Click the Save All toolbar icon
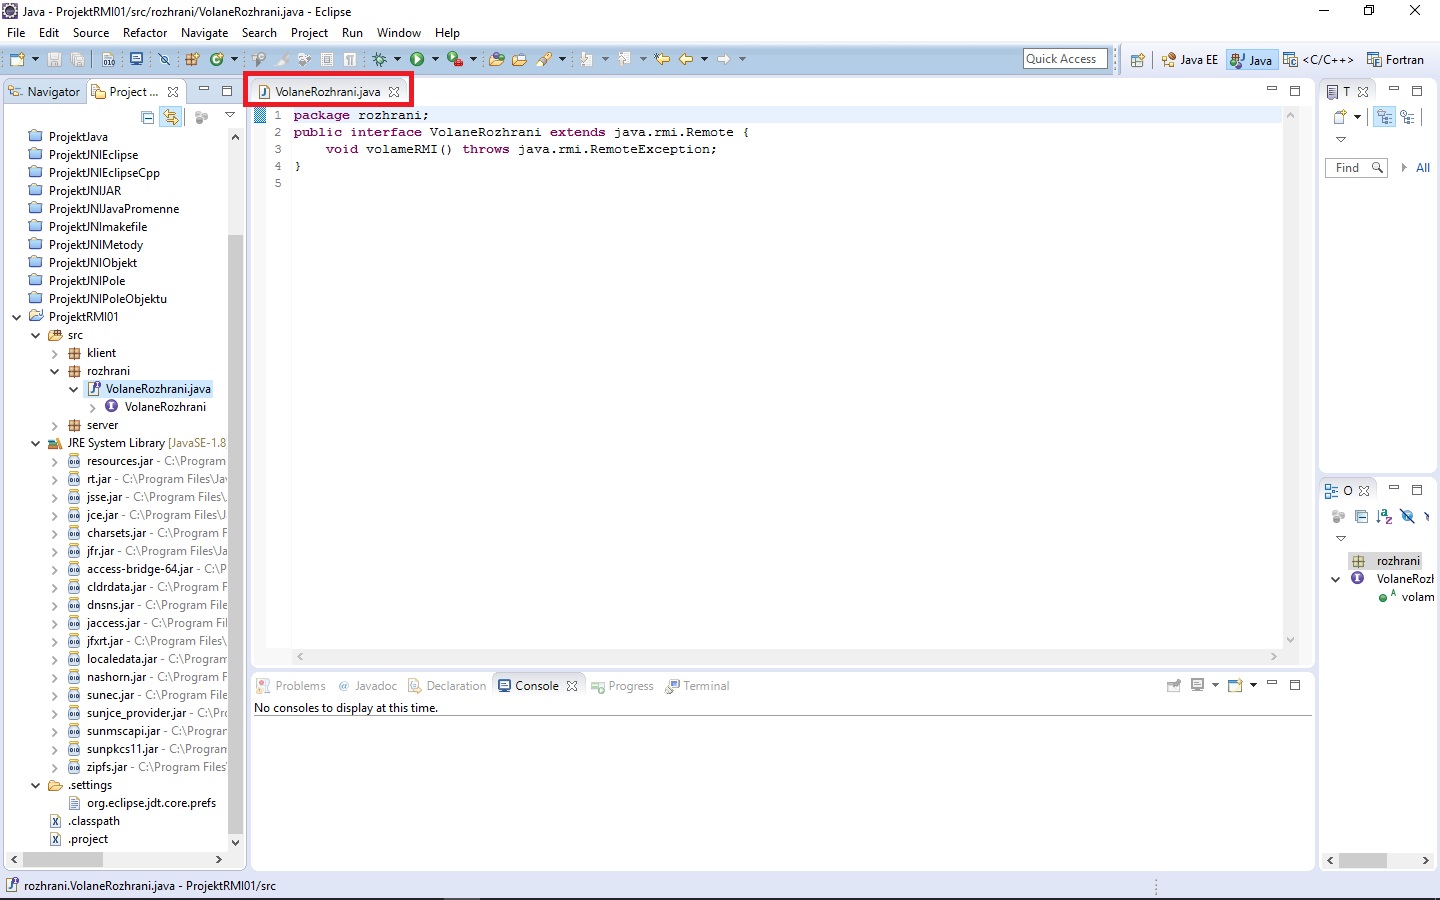Viewport: 1440px width, 900px height. tap(78, 59)
